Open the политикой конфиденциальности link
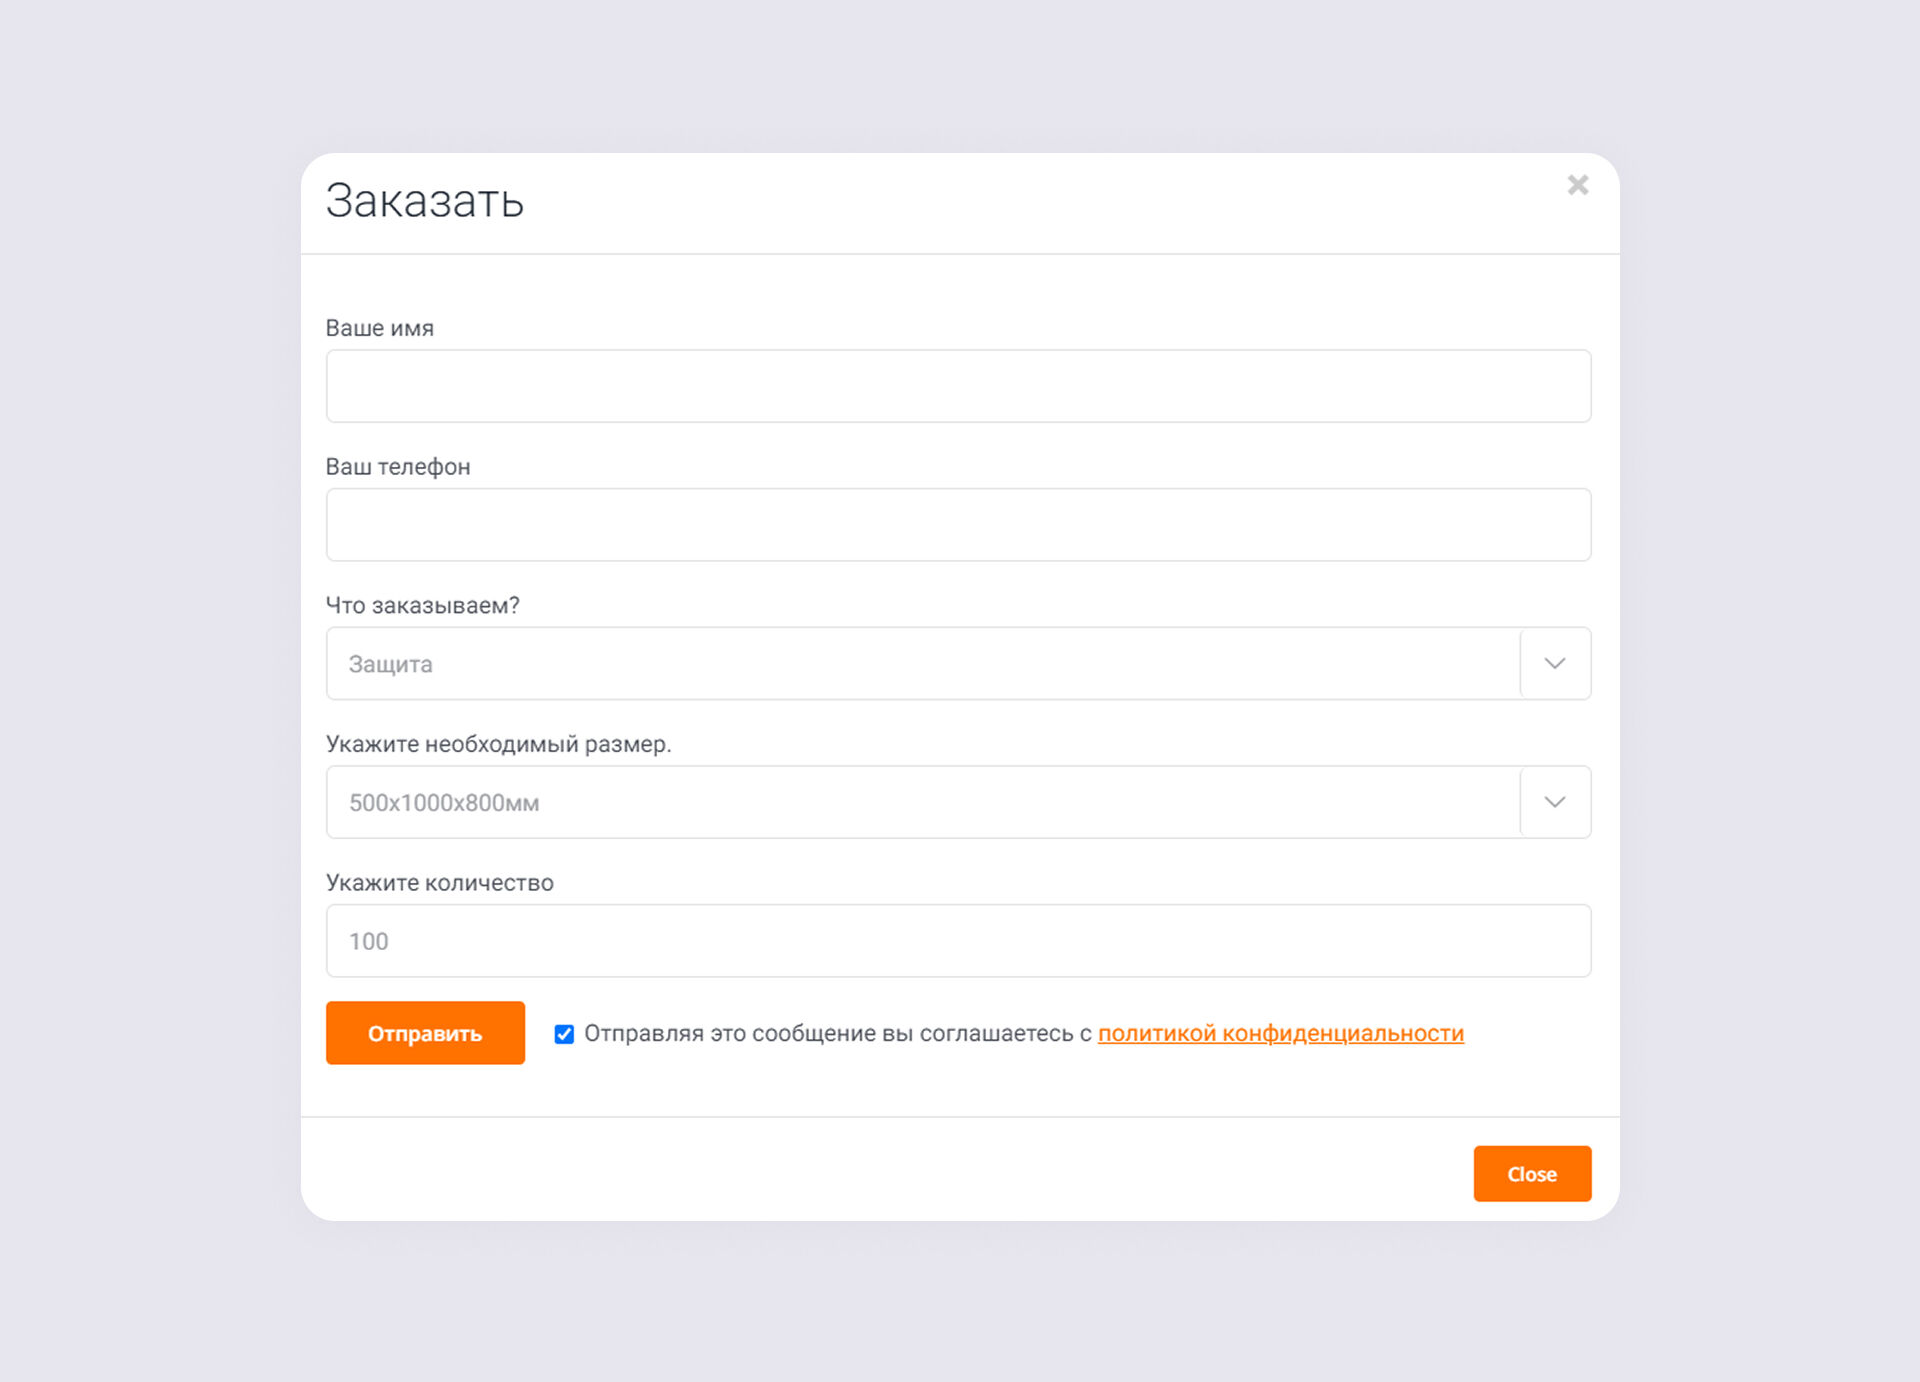Screen dimensions: 1920x1382 click(x=1280, y=1033)
